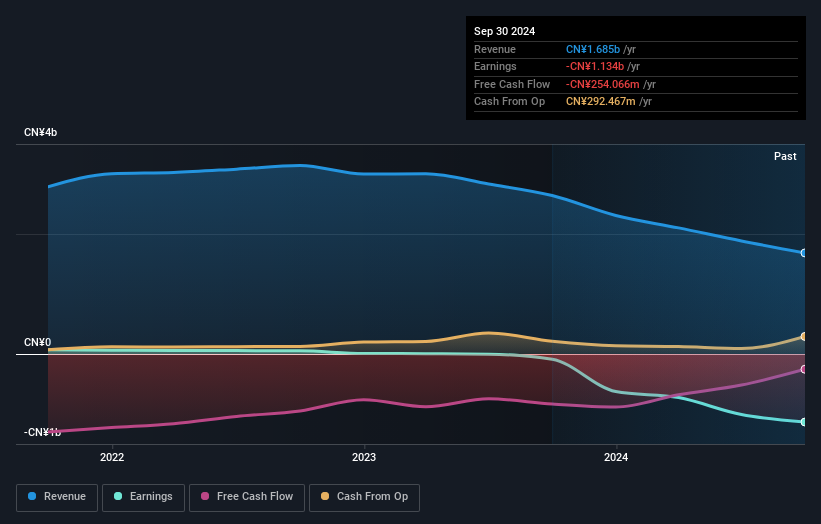
Task: Click the -CN¥1.134b earnings value
Action: (595, 66)
